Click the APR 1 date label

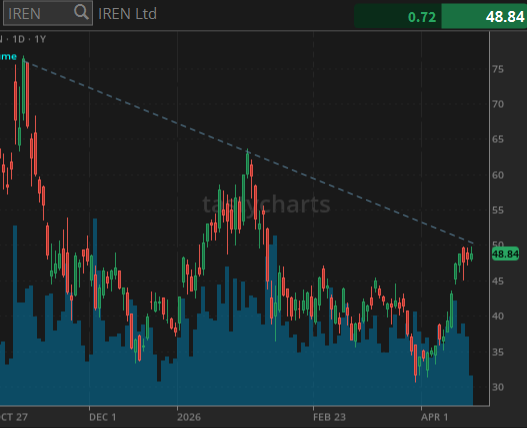435,417
